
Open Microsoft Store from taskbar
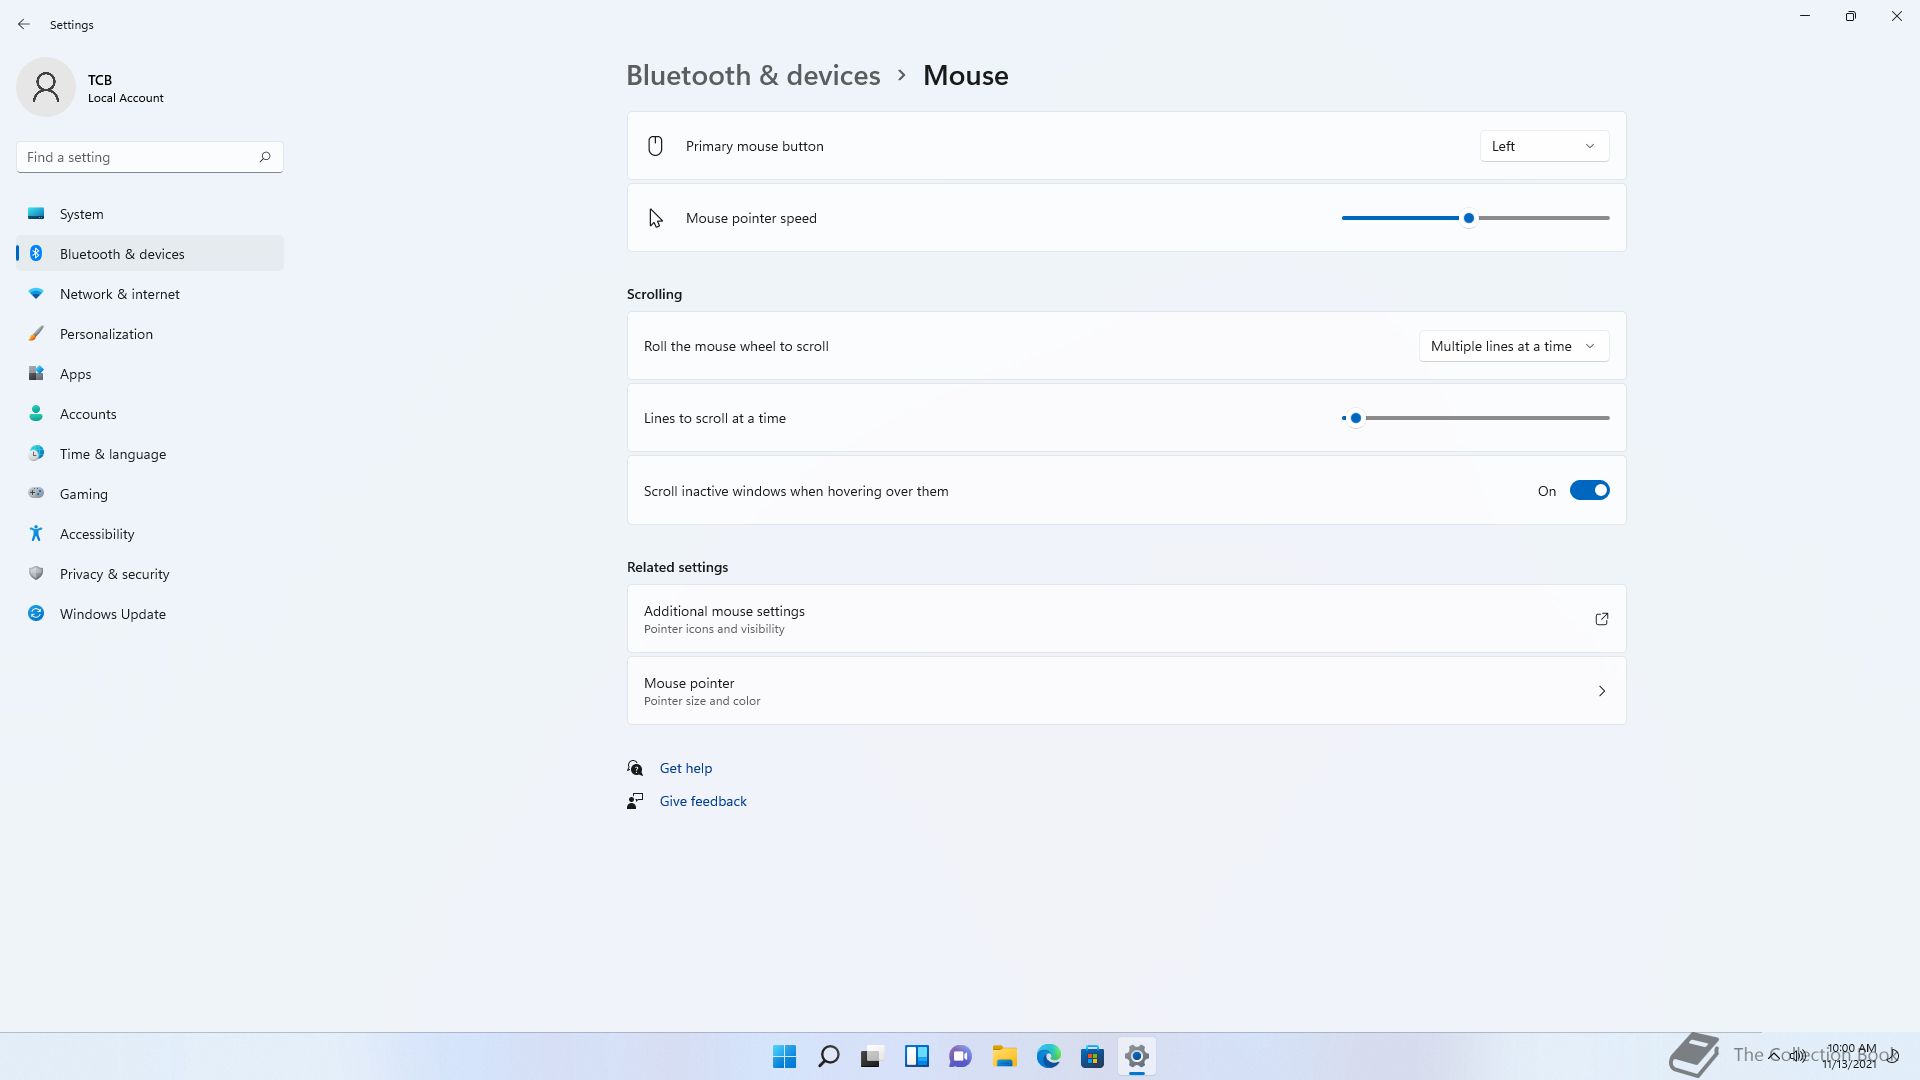[x=1092, y=1056]
